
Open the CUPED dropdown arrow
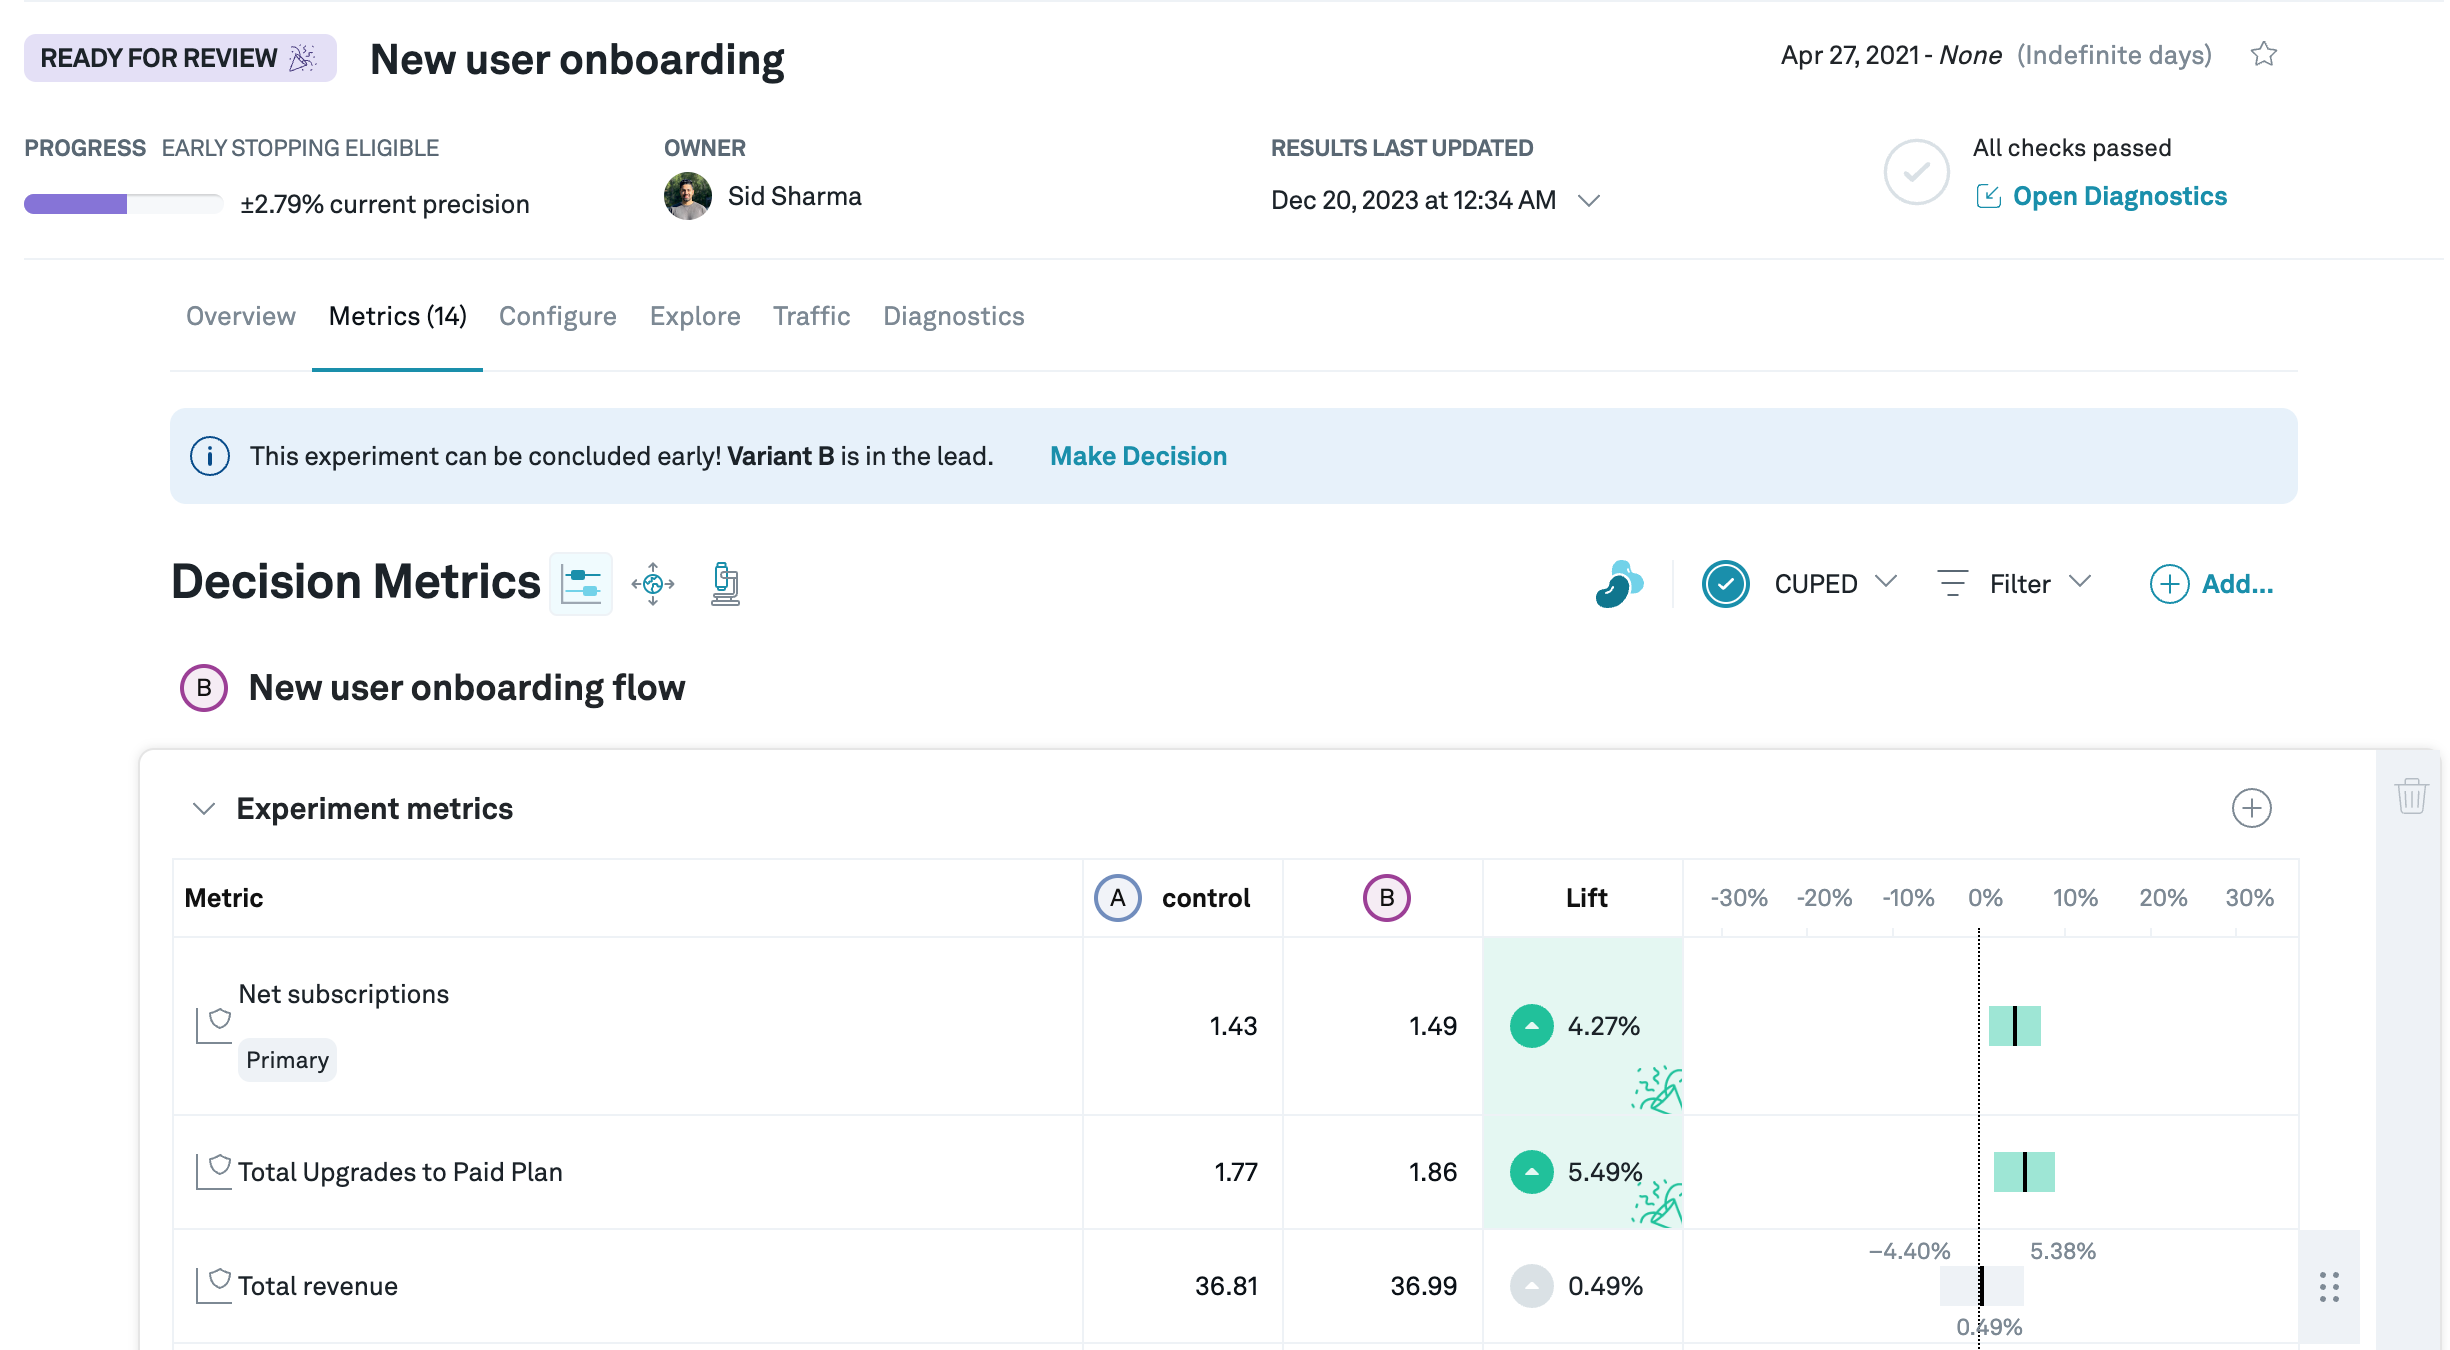[x=1886, y=582]
